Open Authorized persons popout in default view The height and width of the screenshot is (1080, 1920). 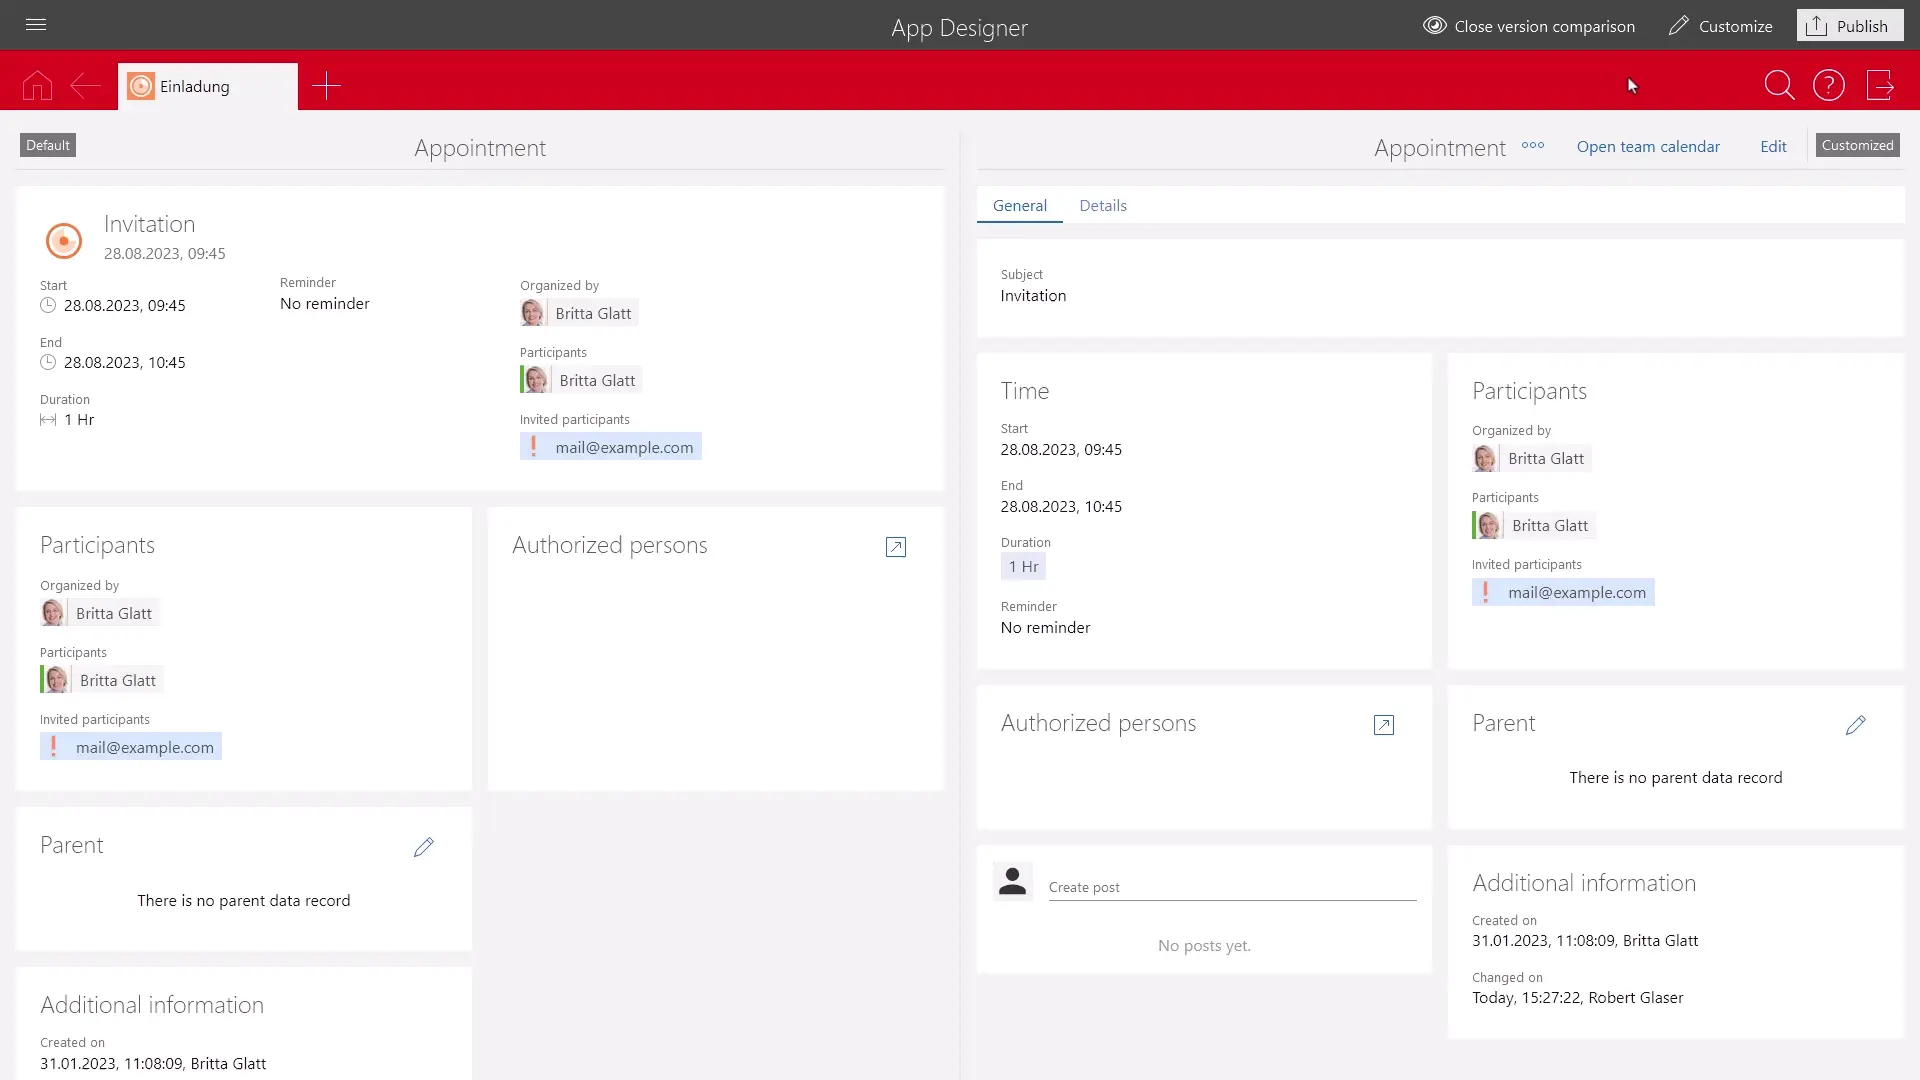(x=896, y=547)
